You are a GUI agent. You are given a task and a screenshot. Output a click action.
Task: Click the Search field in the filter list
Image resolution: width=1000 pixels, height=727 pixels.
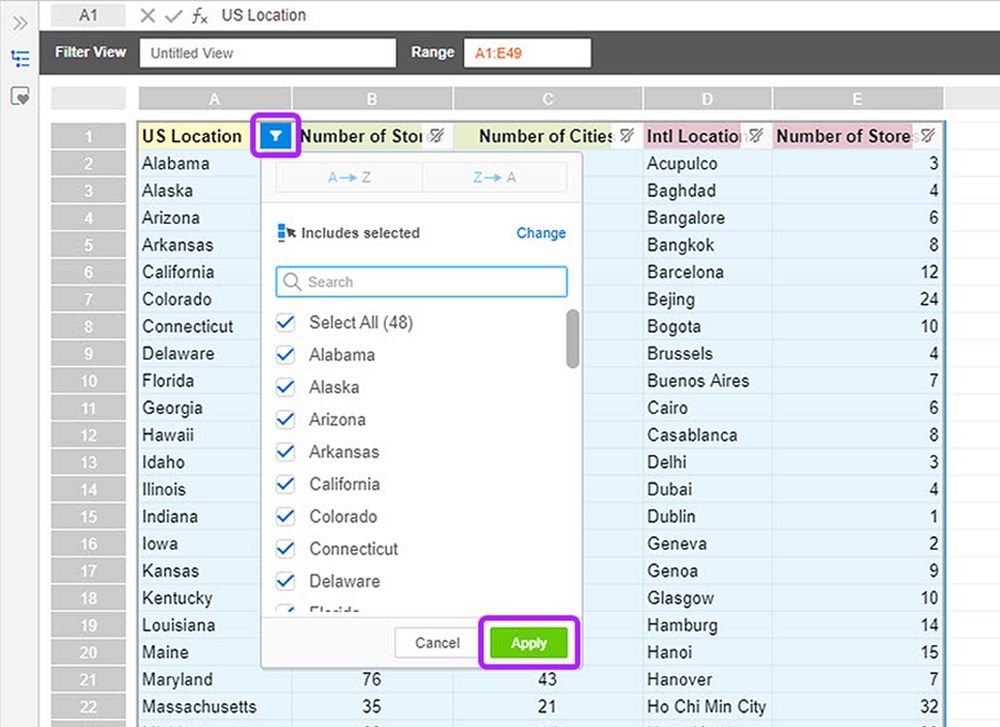click(x=422, y=282)
